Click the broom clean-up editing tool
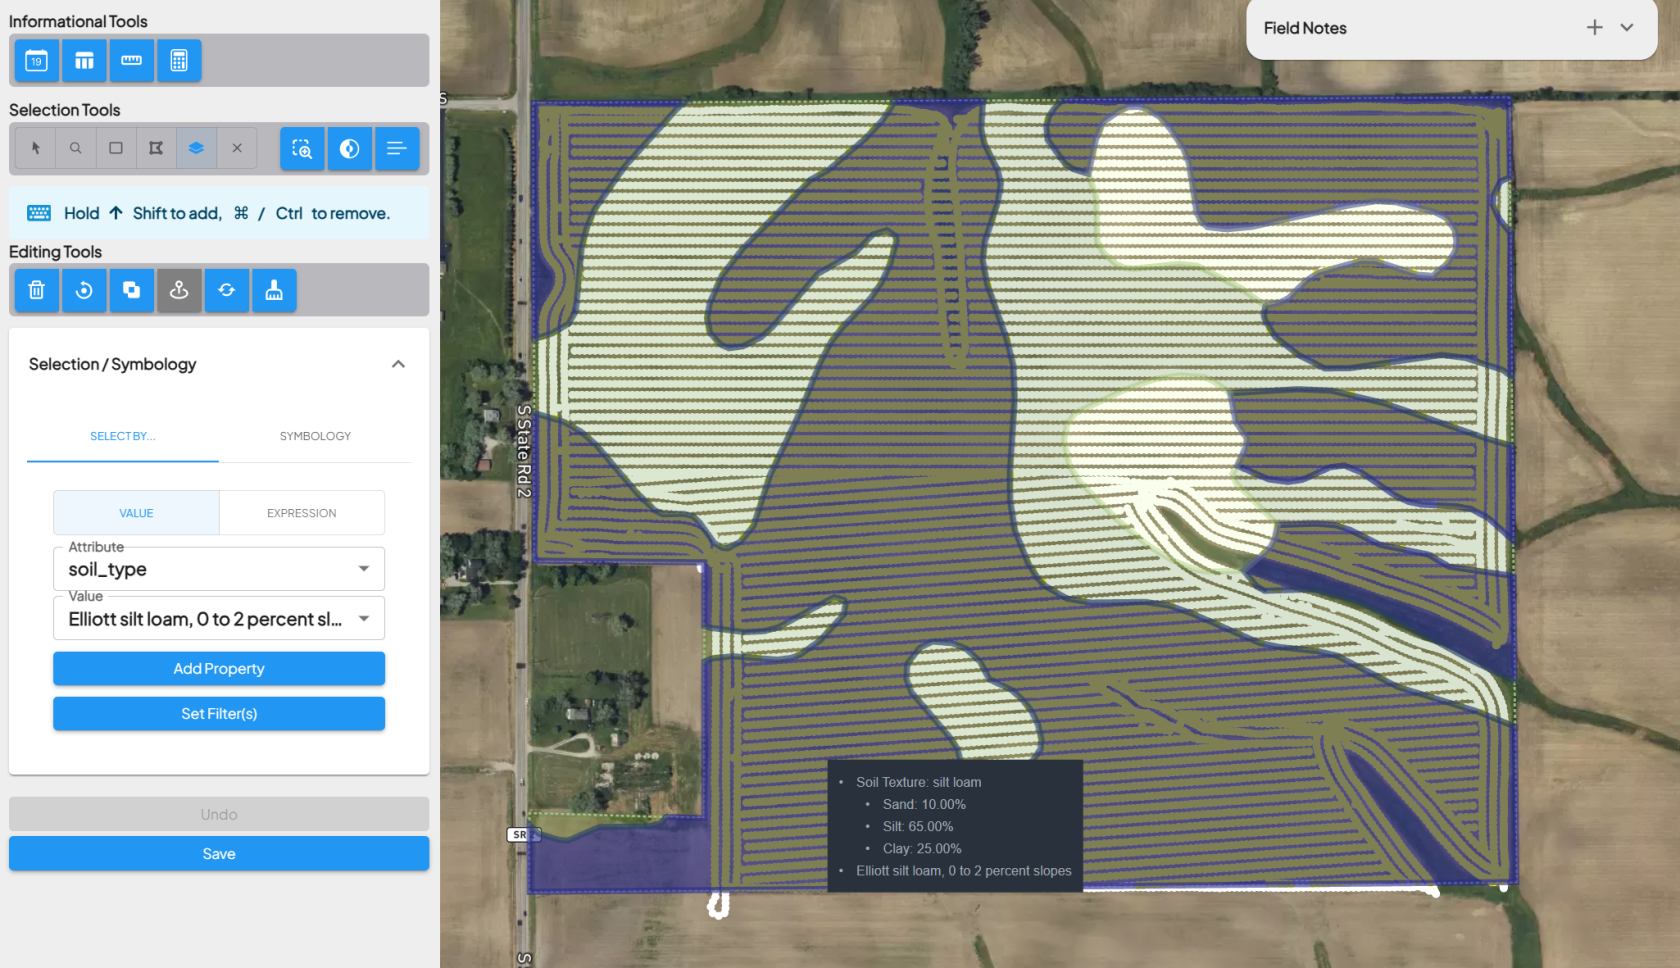 (274, 290)
